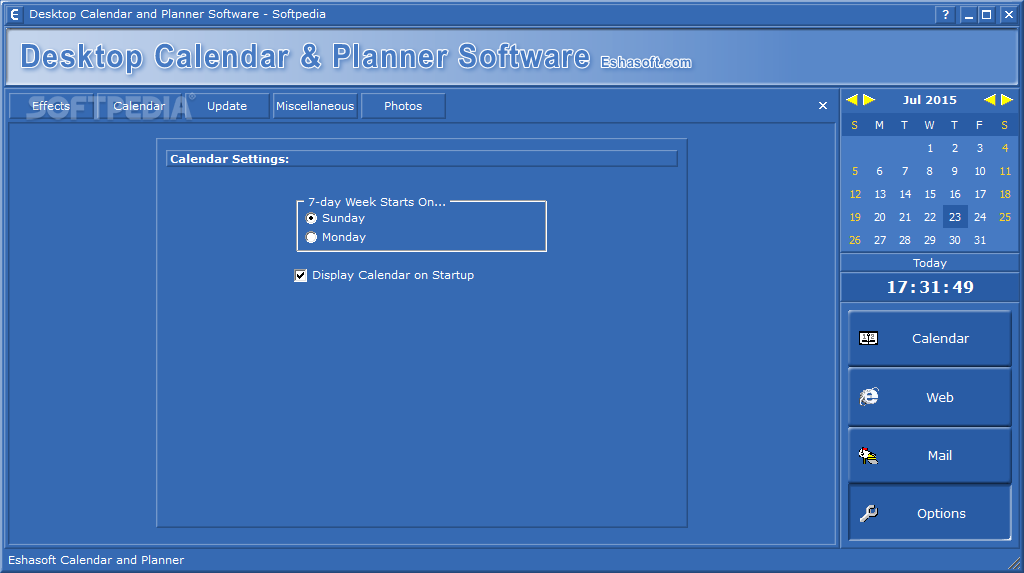Select Saturday July 18 in the mini calendar
The image size is (1024, 573).
point(1005,194)
